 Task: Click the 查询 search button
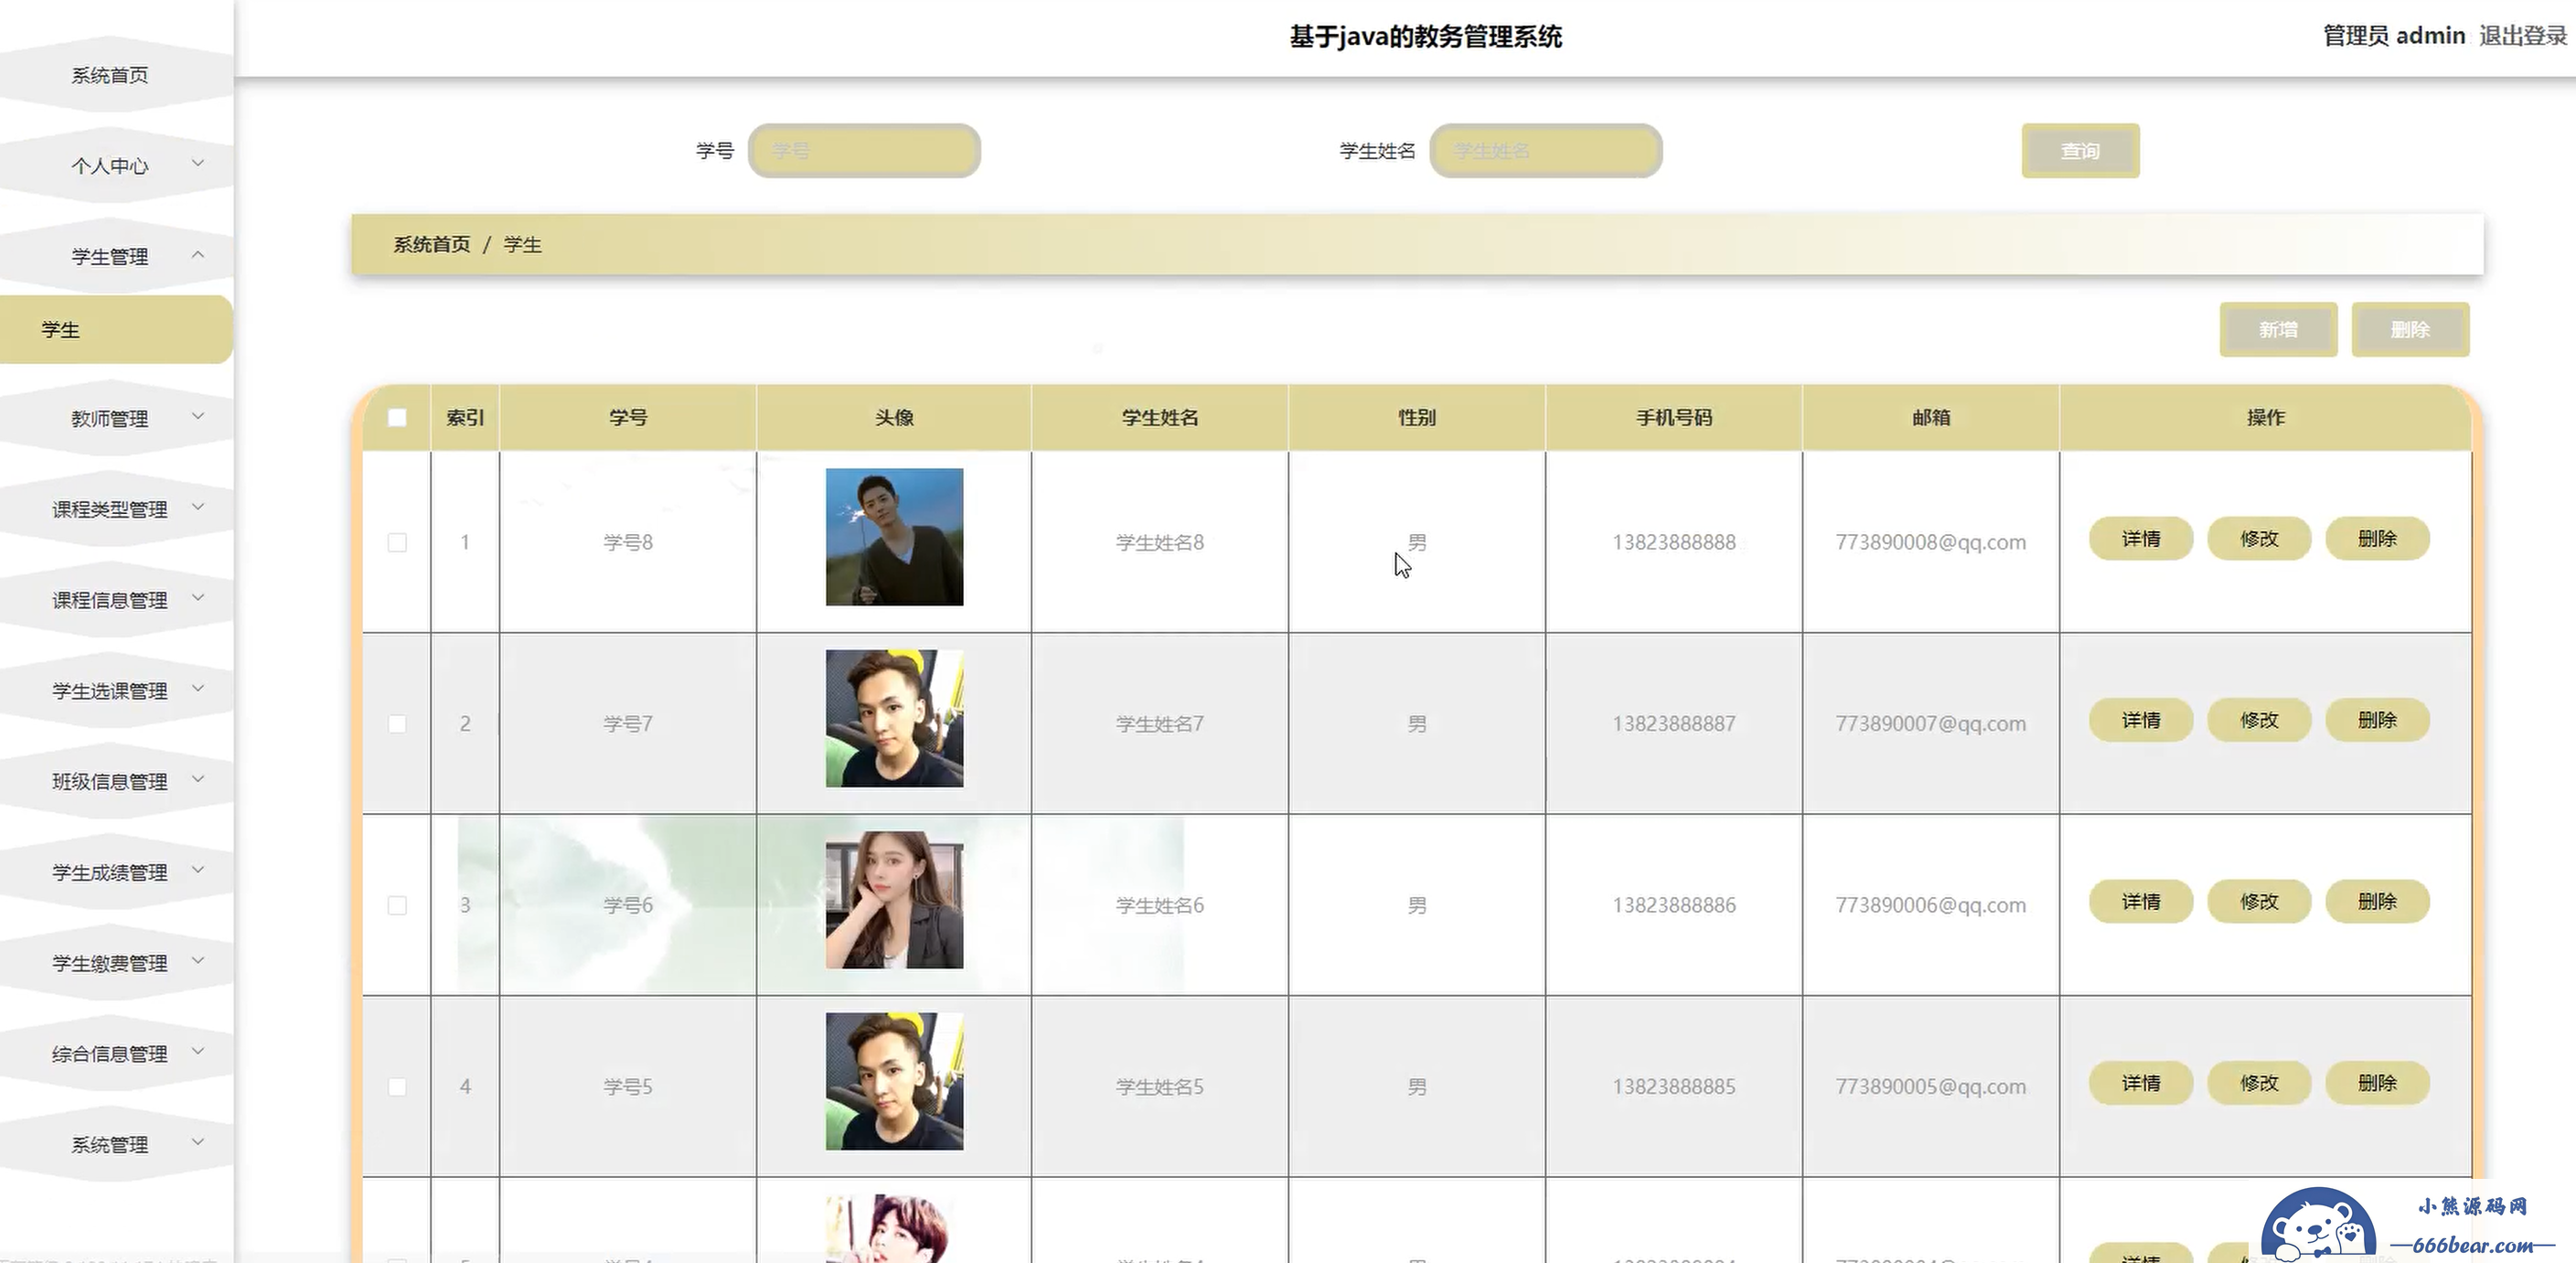click(x=2080, y=151)
